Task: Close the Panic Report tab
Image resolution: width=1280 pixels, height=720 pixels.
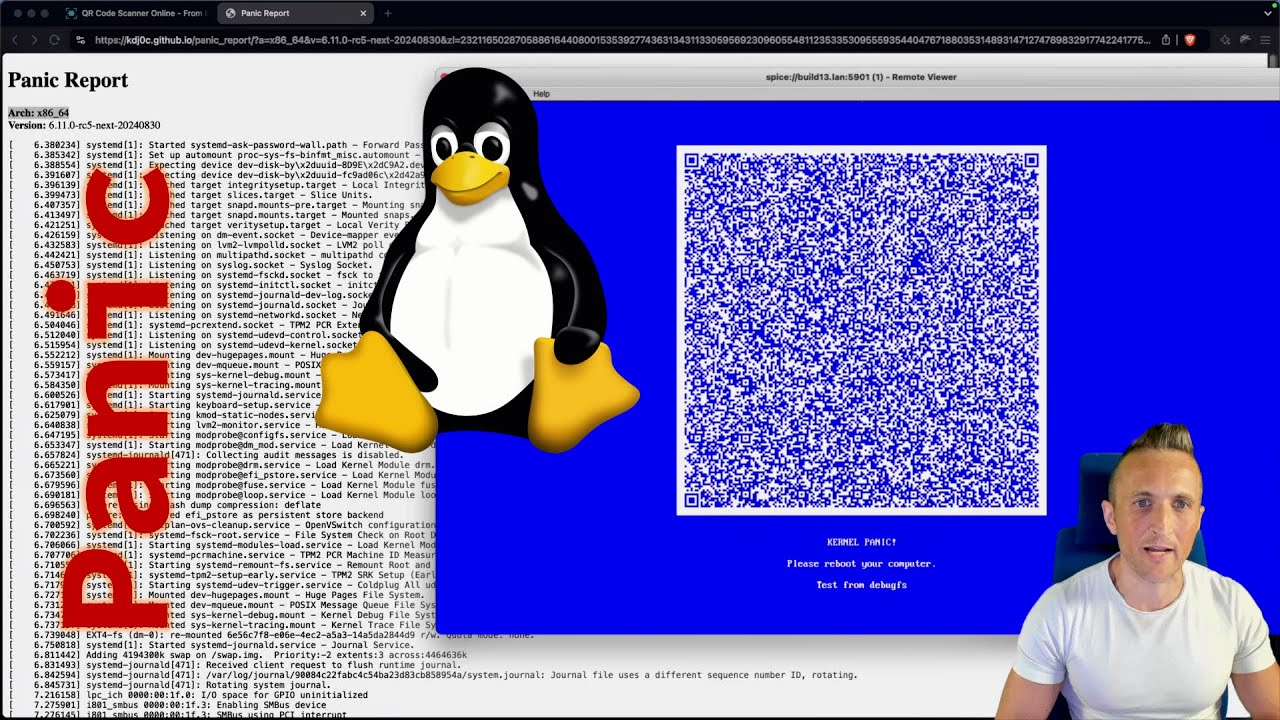Action: [363, 13]
